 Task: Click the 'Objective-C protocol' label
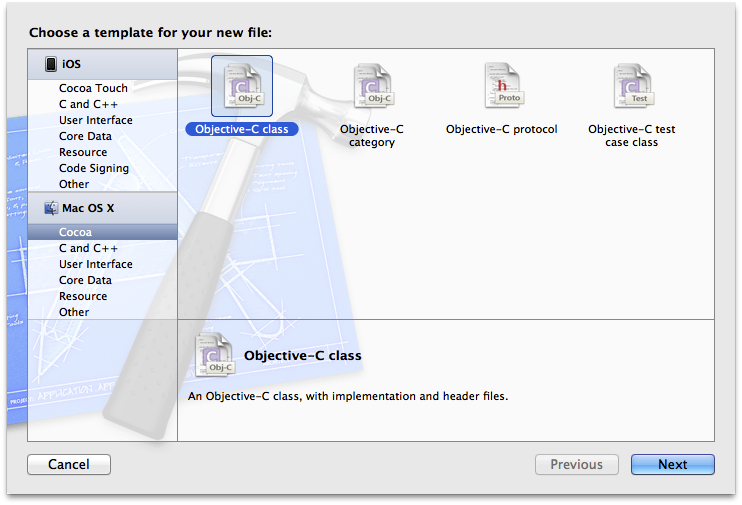[x=502, y=129]
